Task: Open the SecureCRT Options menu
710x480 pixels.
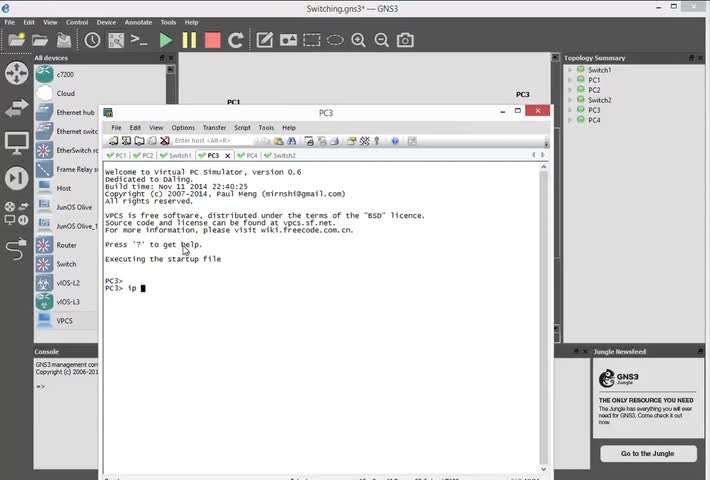Action: point(183,128)
